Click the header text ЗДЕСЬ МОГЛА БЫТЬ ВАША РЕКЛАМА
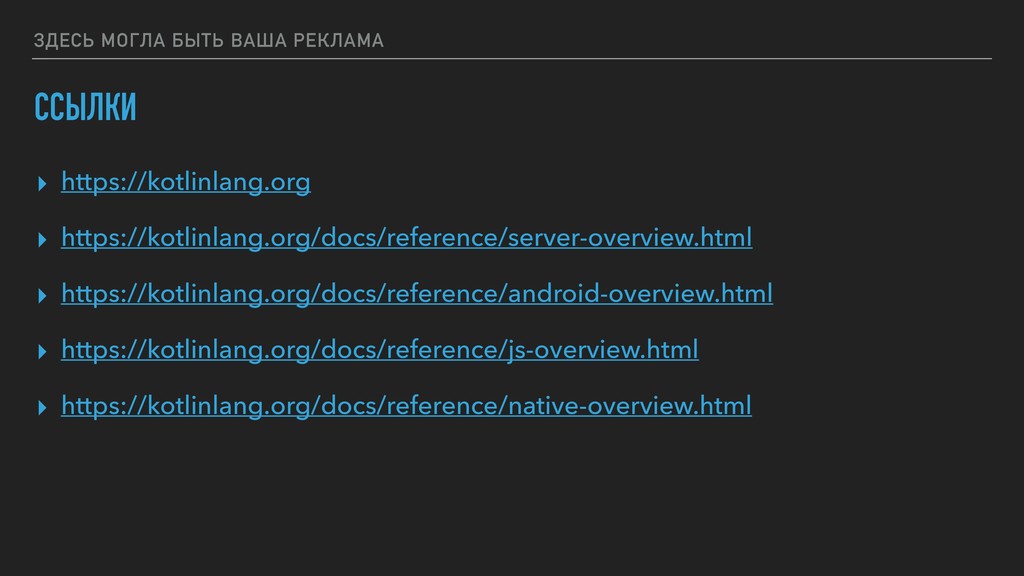The height and width of the screenshot is (576, 1024). click(x=207, y=41)
